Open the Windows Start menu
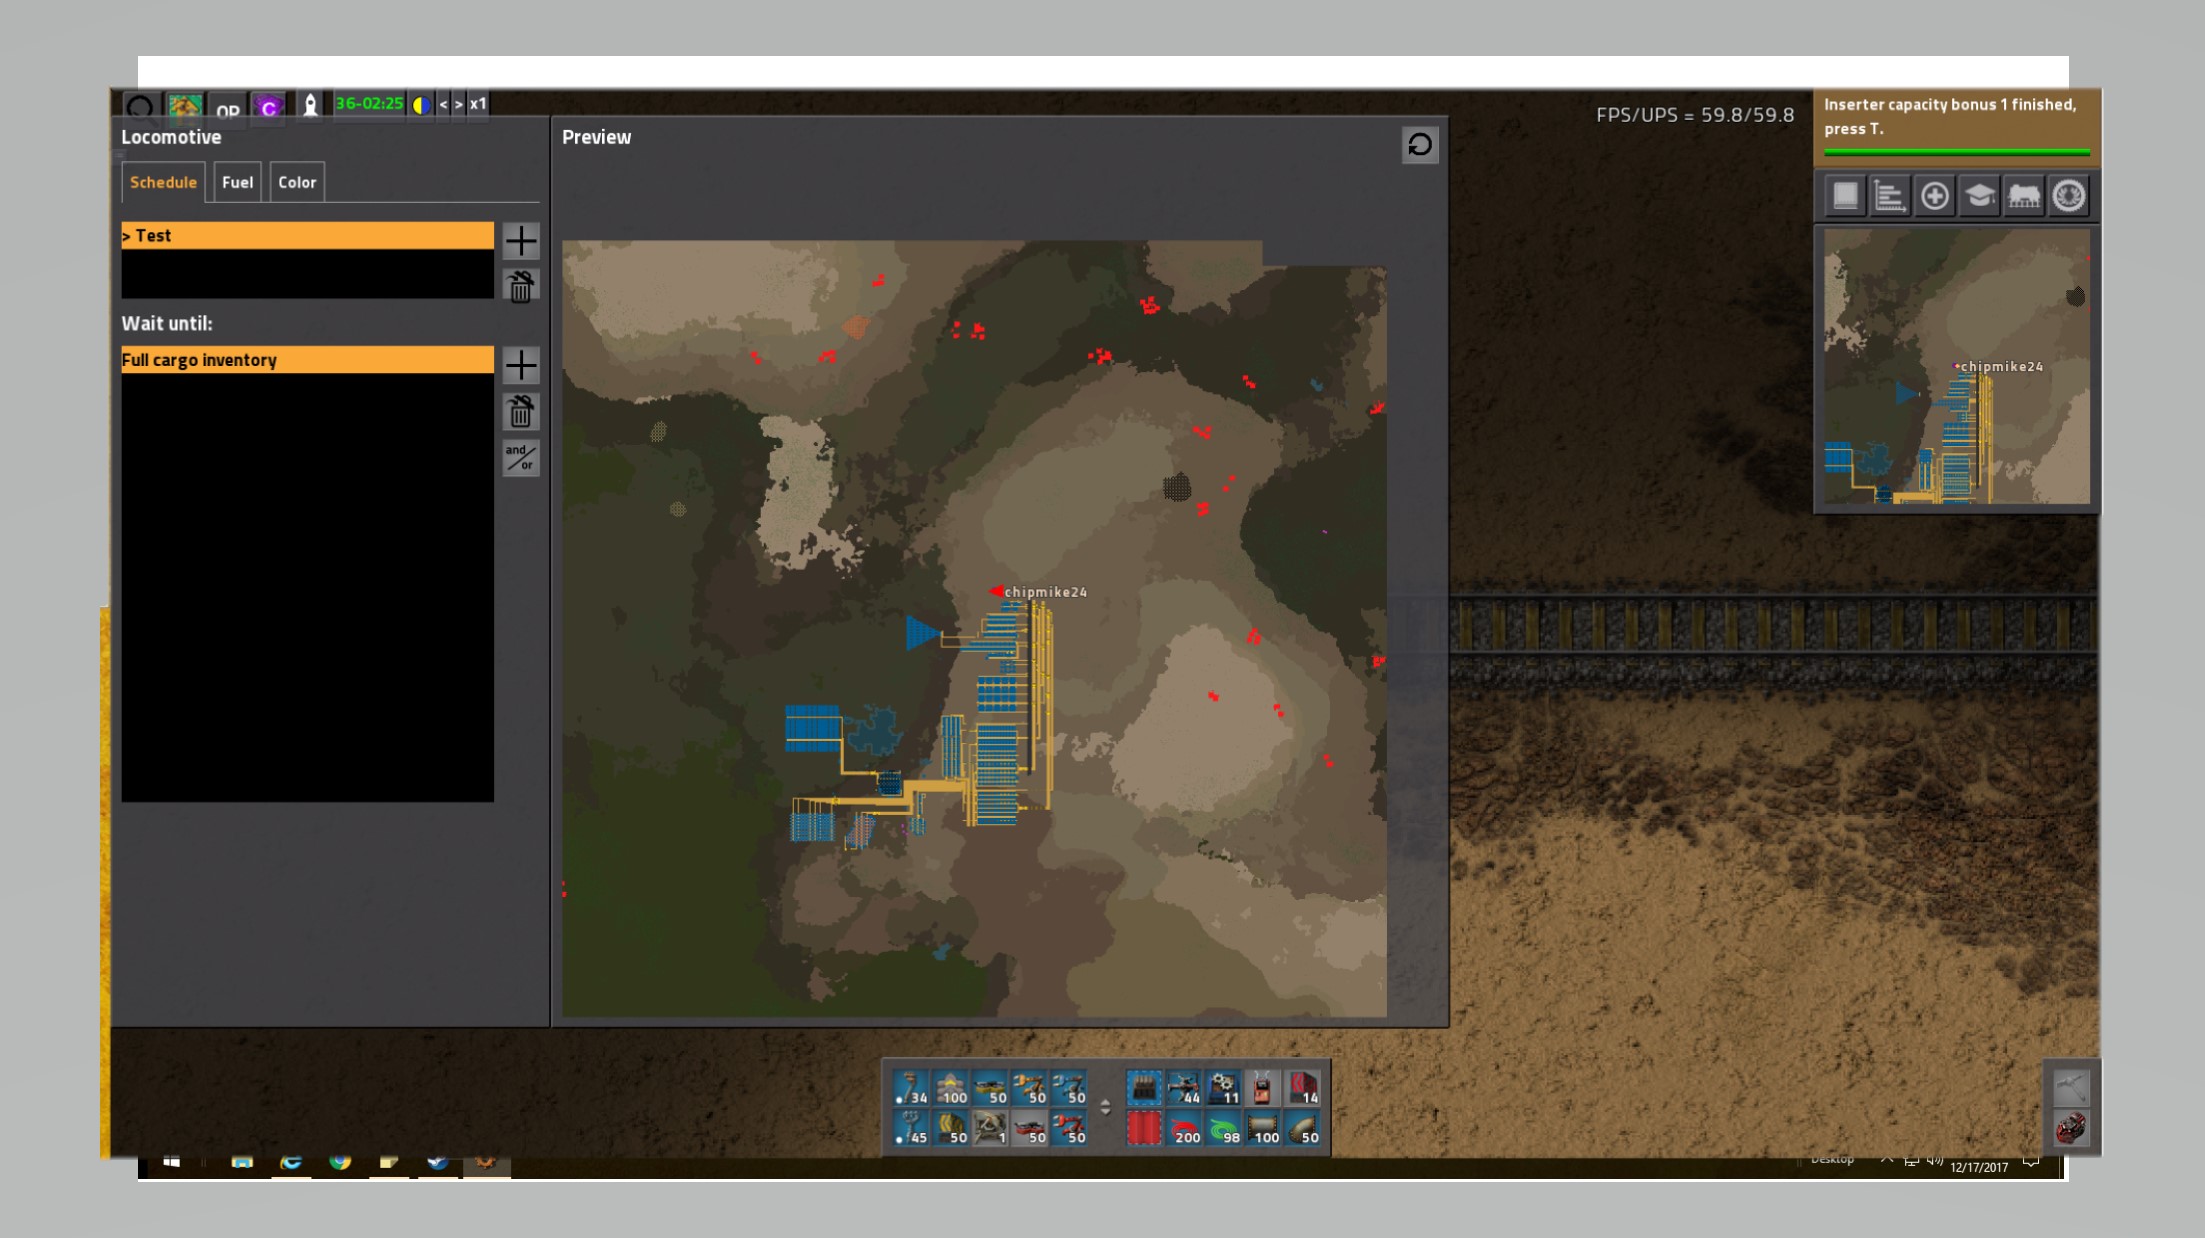Viewport: 2205px width, 1238px height. (171, 1162)
